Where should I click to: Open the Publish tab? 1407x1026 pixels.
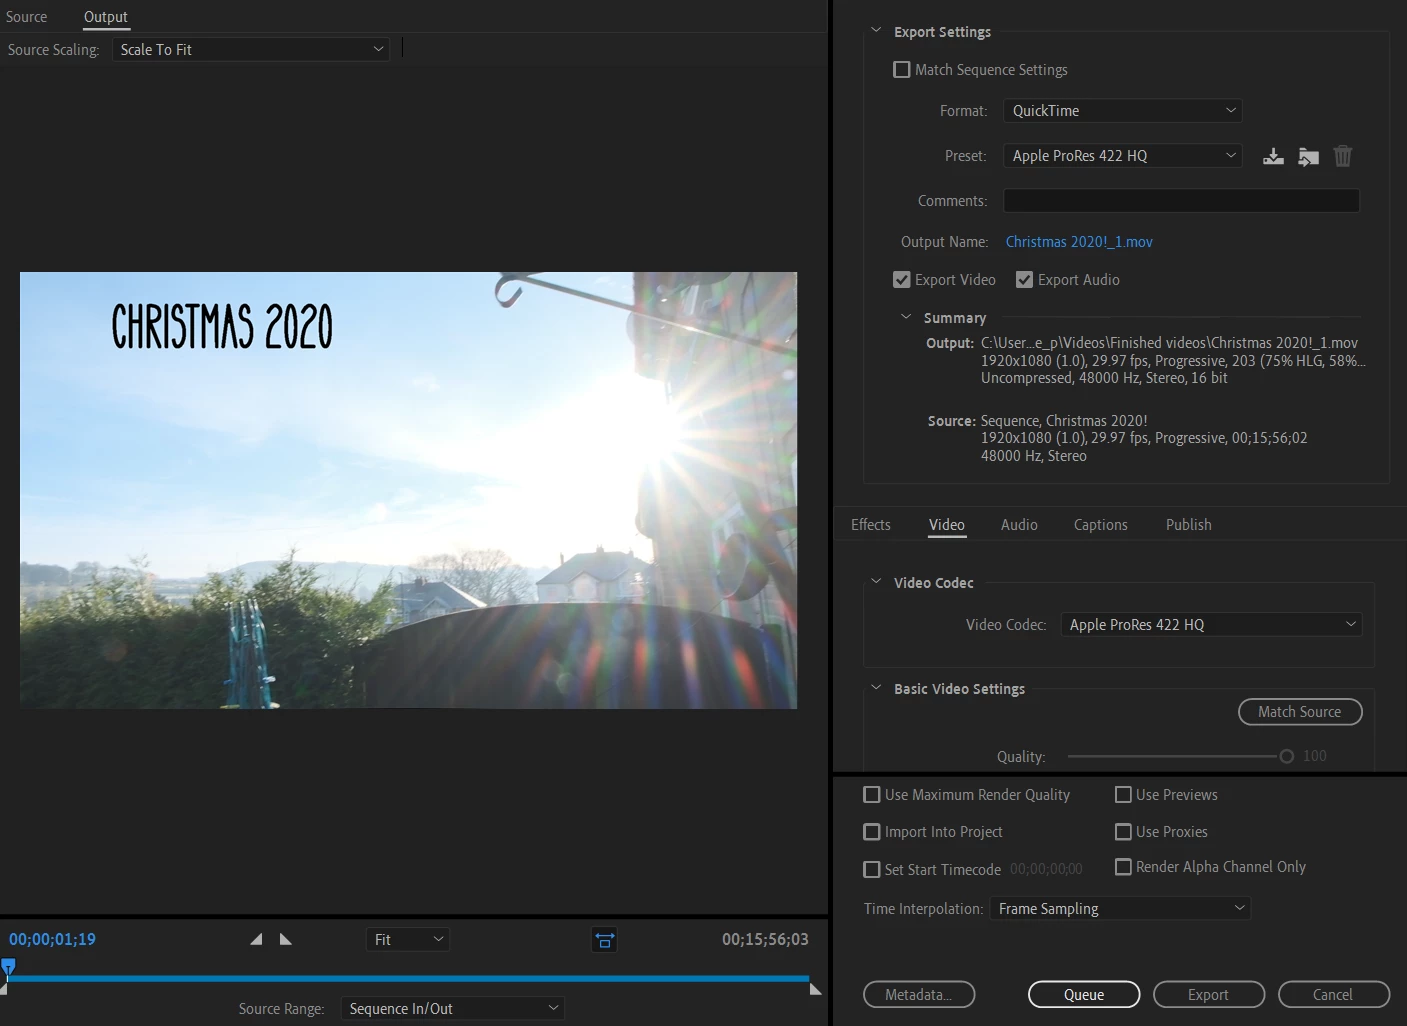(x=1188, y=525)
